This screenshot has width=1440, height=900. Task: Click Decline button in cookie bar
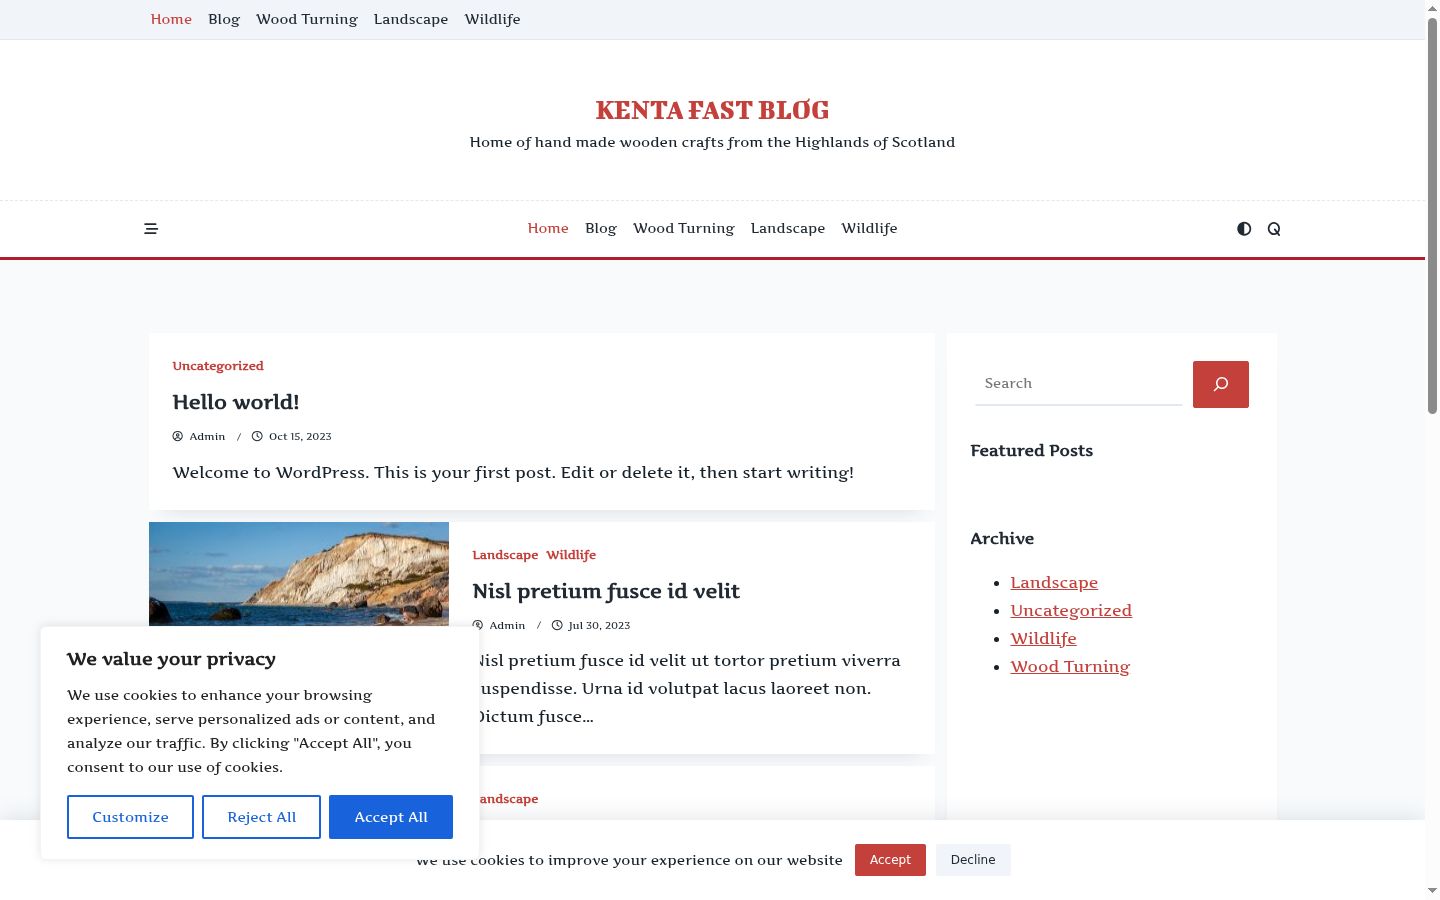pos(973,860)
